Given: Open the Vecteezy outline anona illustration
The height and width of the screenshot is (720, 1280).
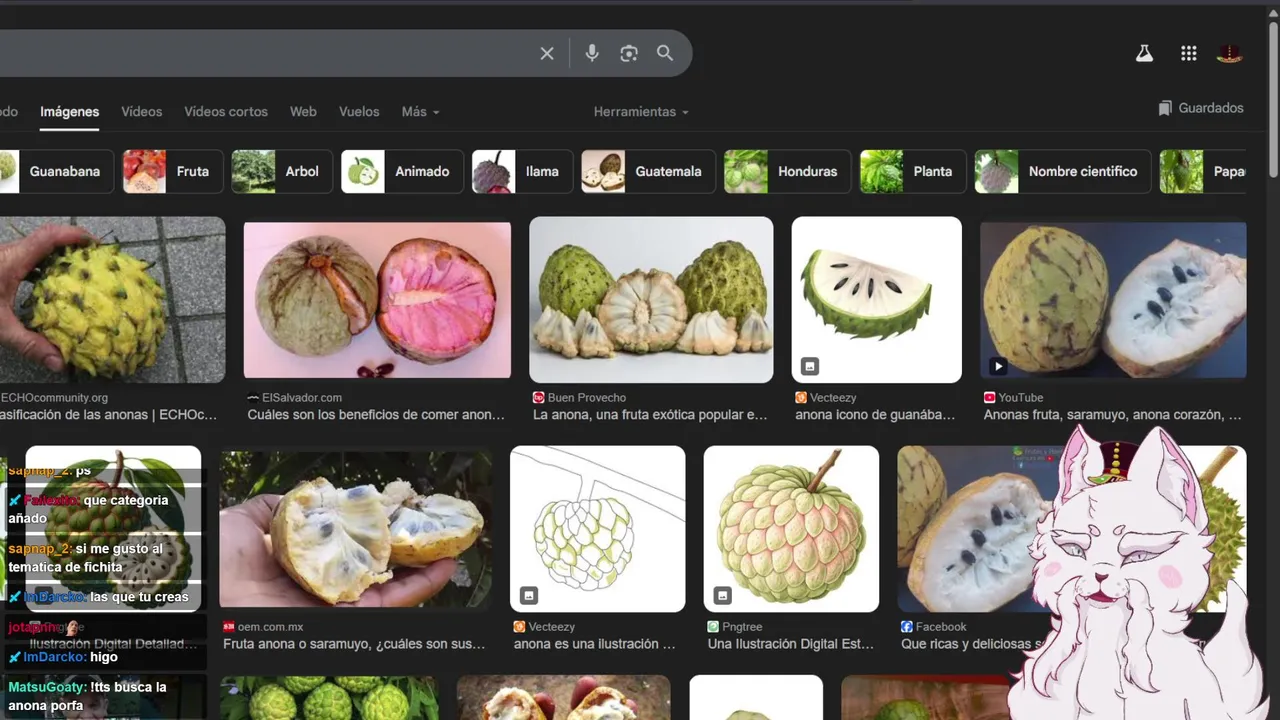Looking at the screenshot, I should pos(598,529).
